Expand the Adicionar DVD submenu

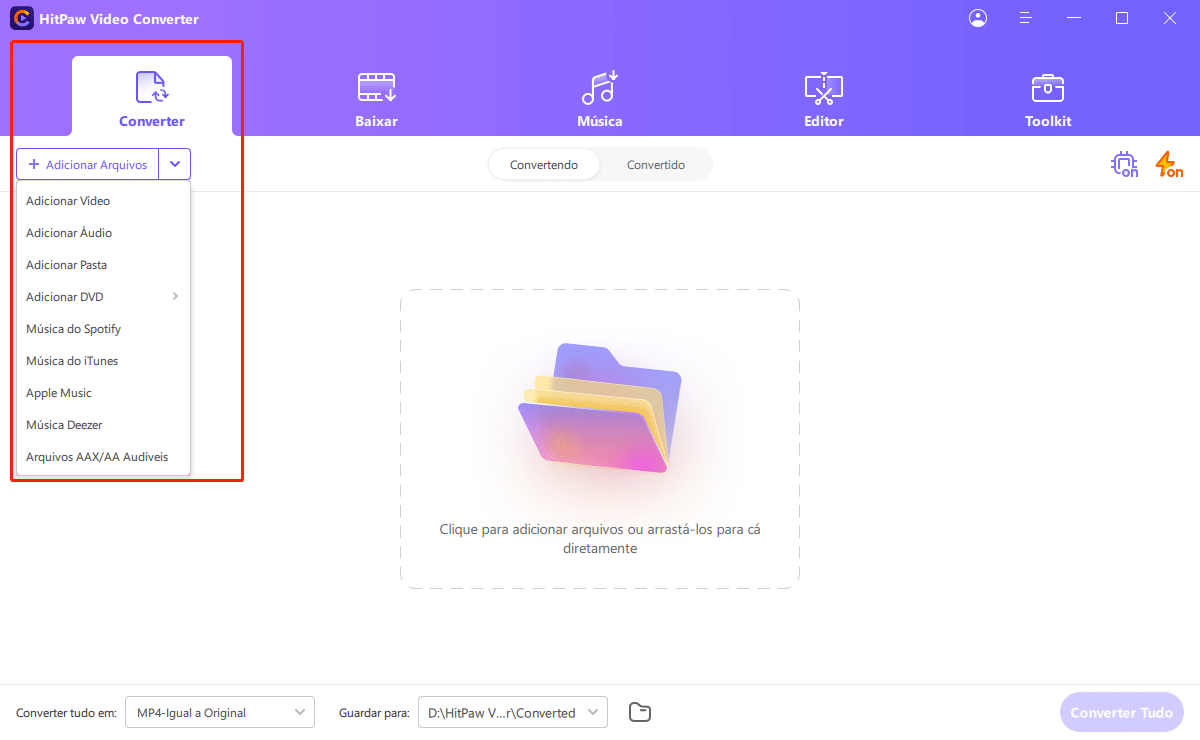point(103,297)
